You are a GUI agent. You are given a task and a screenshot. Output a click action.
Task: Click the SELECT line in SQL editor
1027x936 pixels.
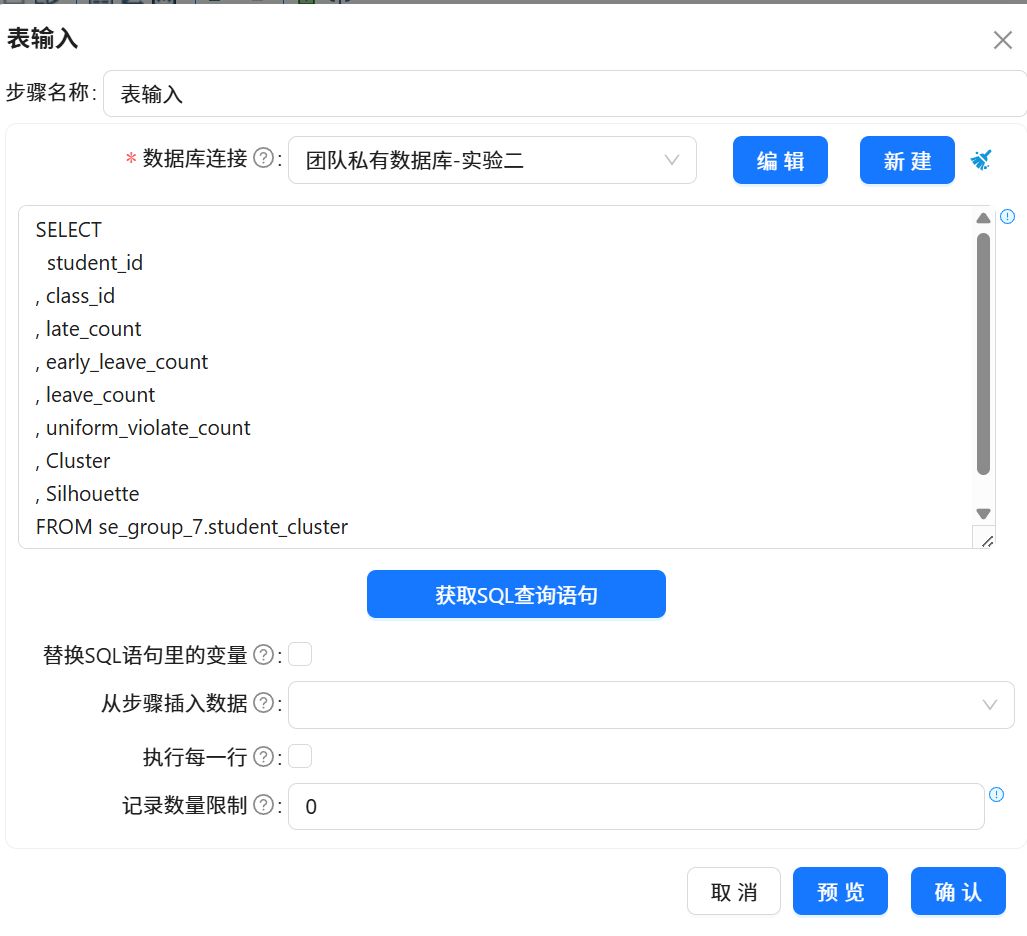[69, 230]
